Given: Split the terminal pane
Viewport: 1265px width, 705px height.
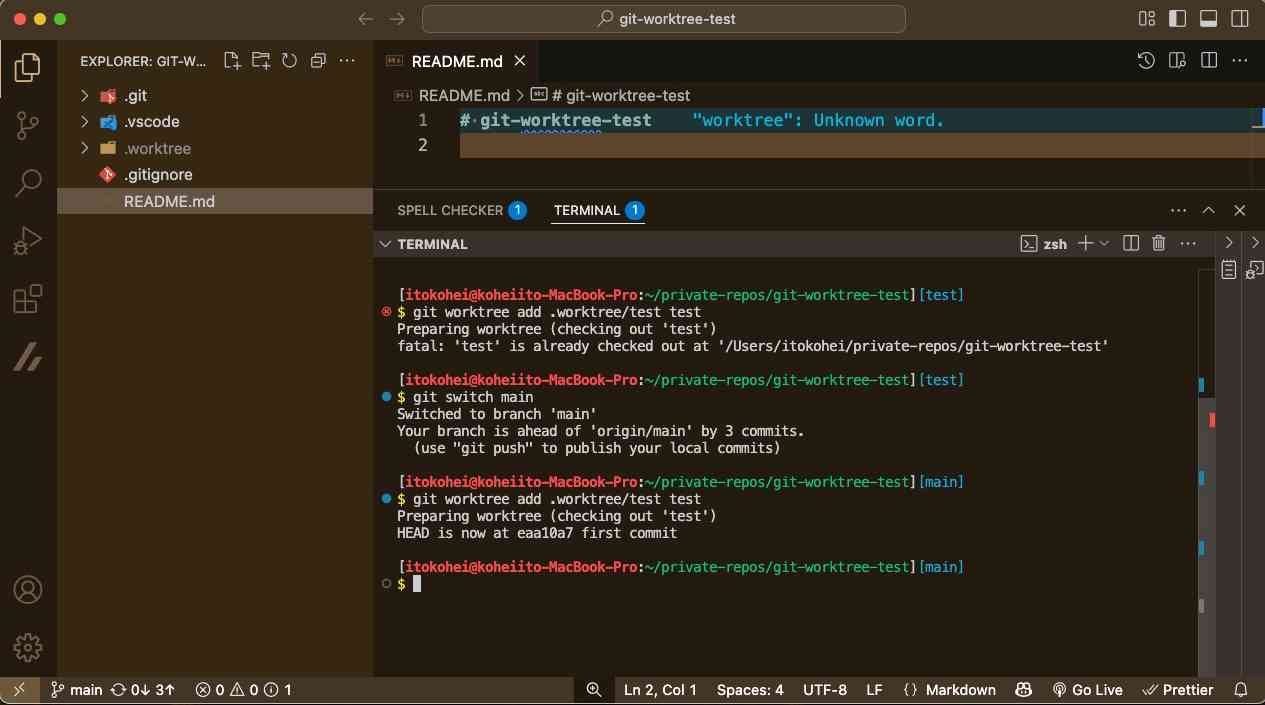Looking at the screenshot, I should click(1131, 243).
